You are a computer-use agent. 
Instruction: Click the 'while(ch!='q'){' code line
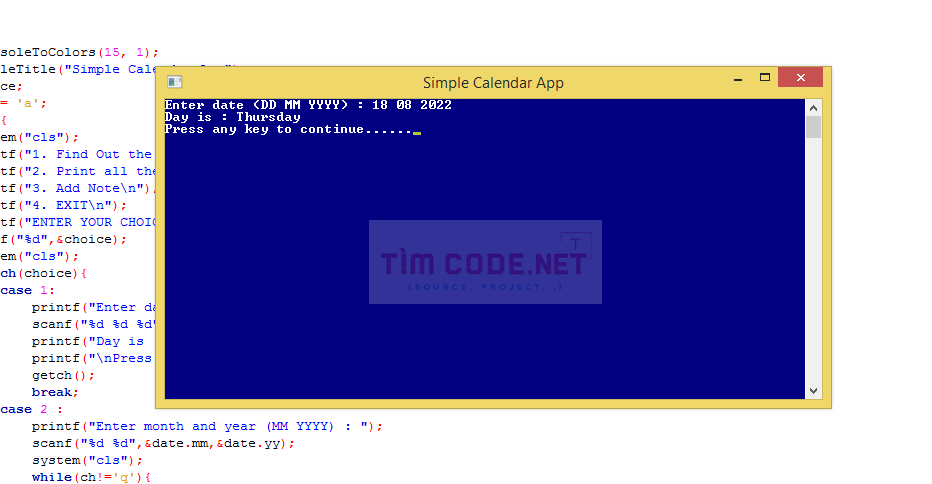[91, 477]
